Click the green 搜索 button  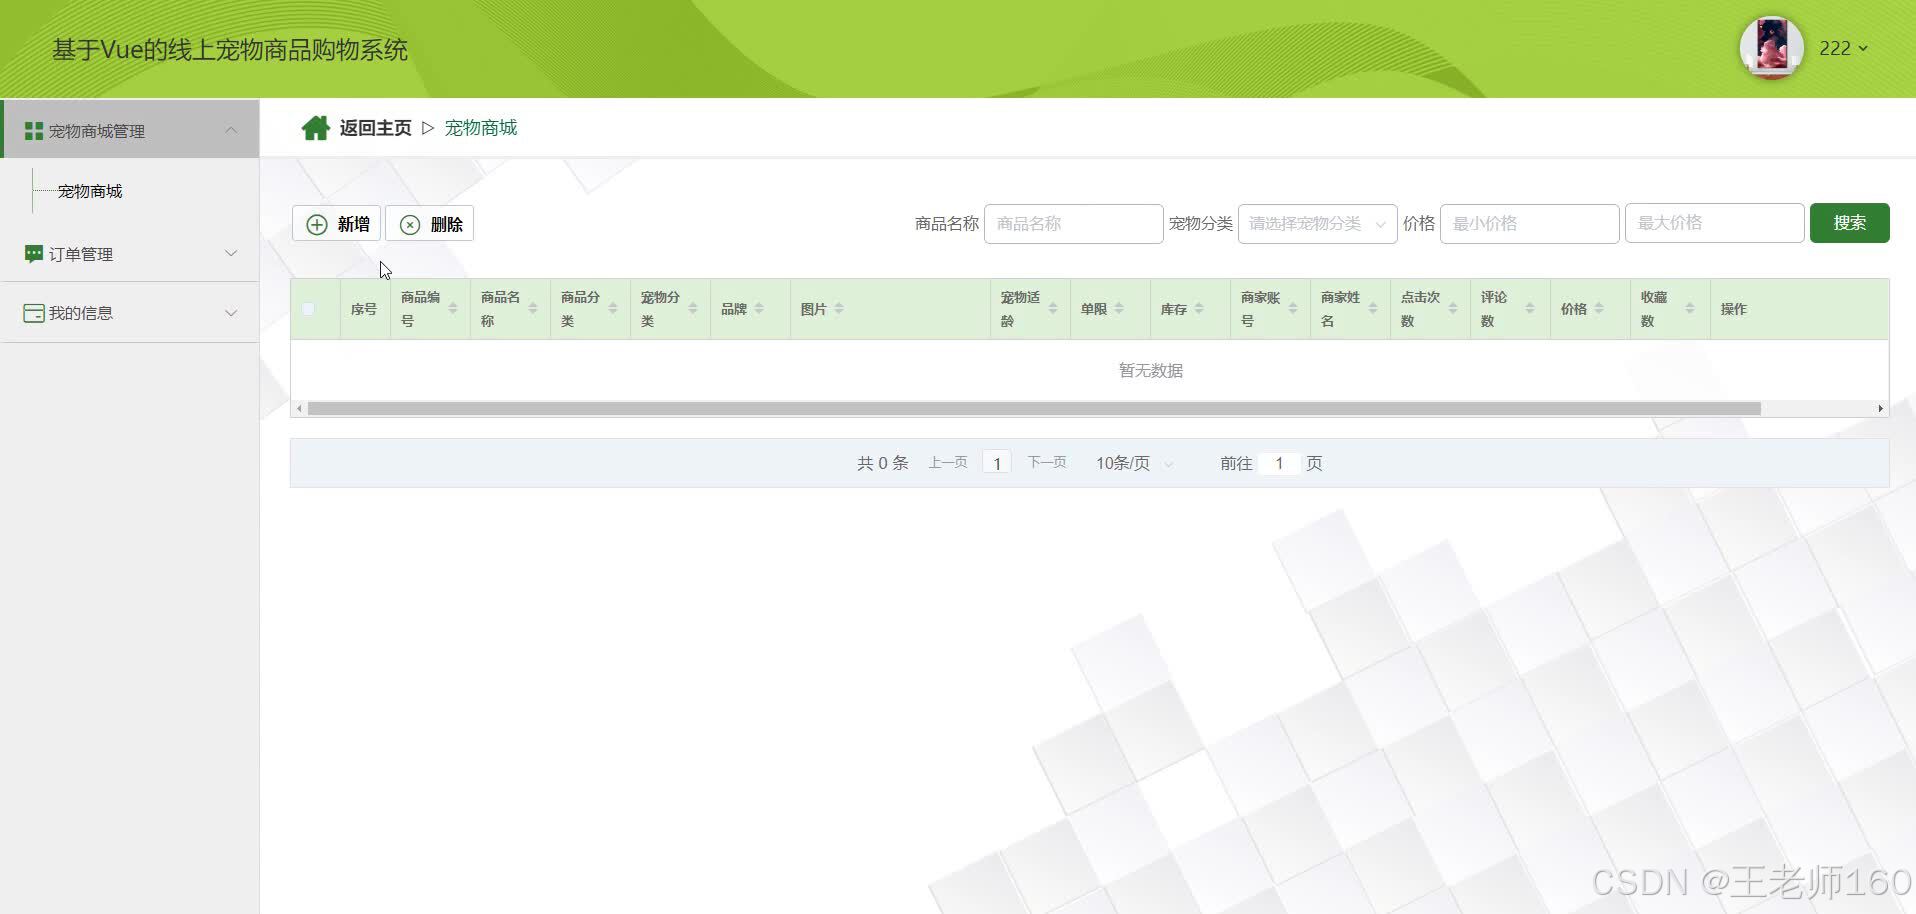1849,223
